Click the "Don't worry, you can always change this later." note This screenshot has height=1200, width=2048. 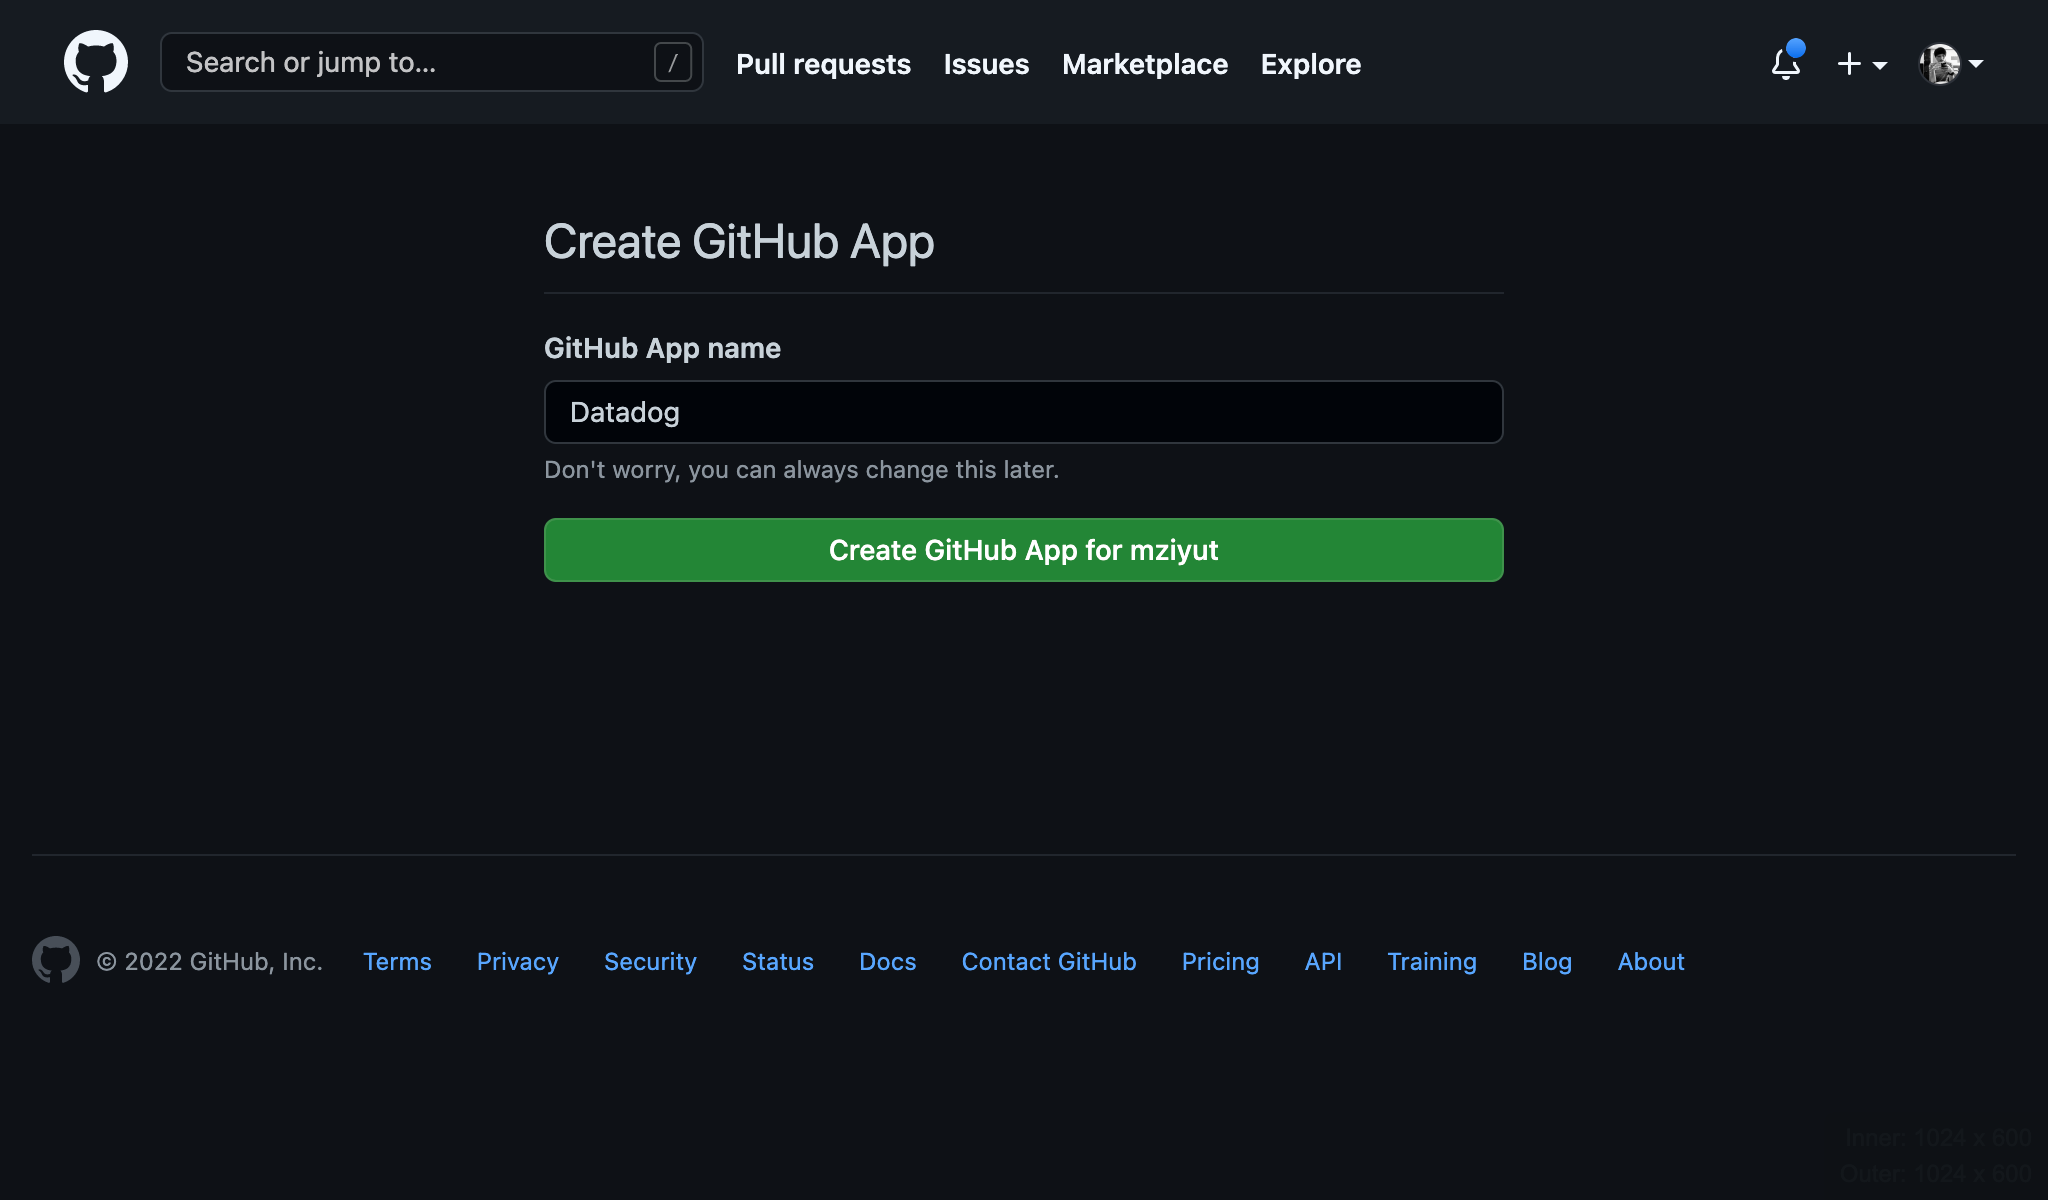pos(801,470)
